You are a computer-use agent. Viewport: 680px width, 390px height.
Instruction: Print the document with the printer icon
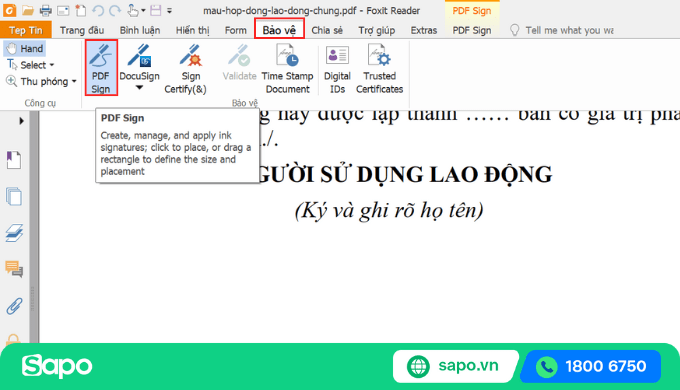[x=46, y=10]
